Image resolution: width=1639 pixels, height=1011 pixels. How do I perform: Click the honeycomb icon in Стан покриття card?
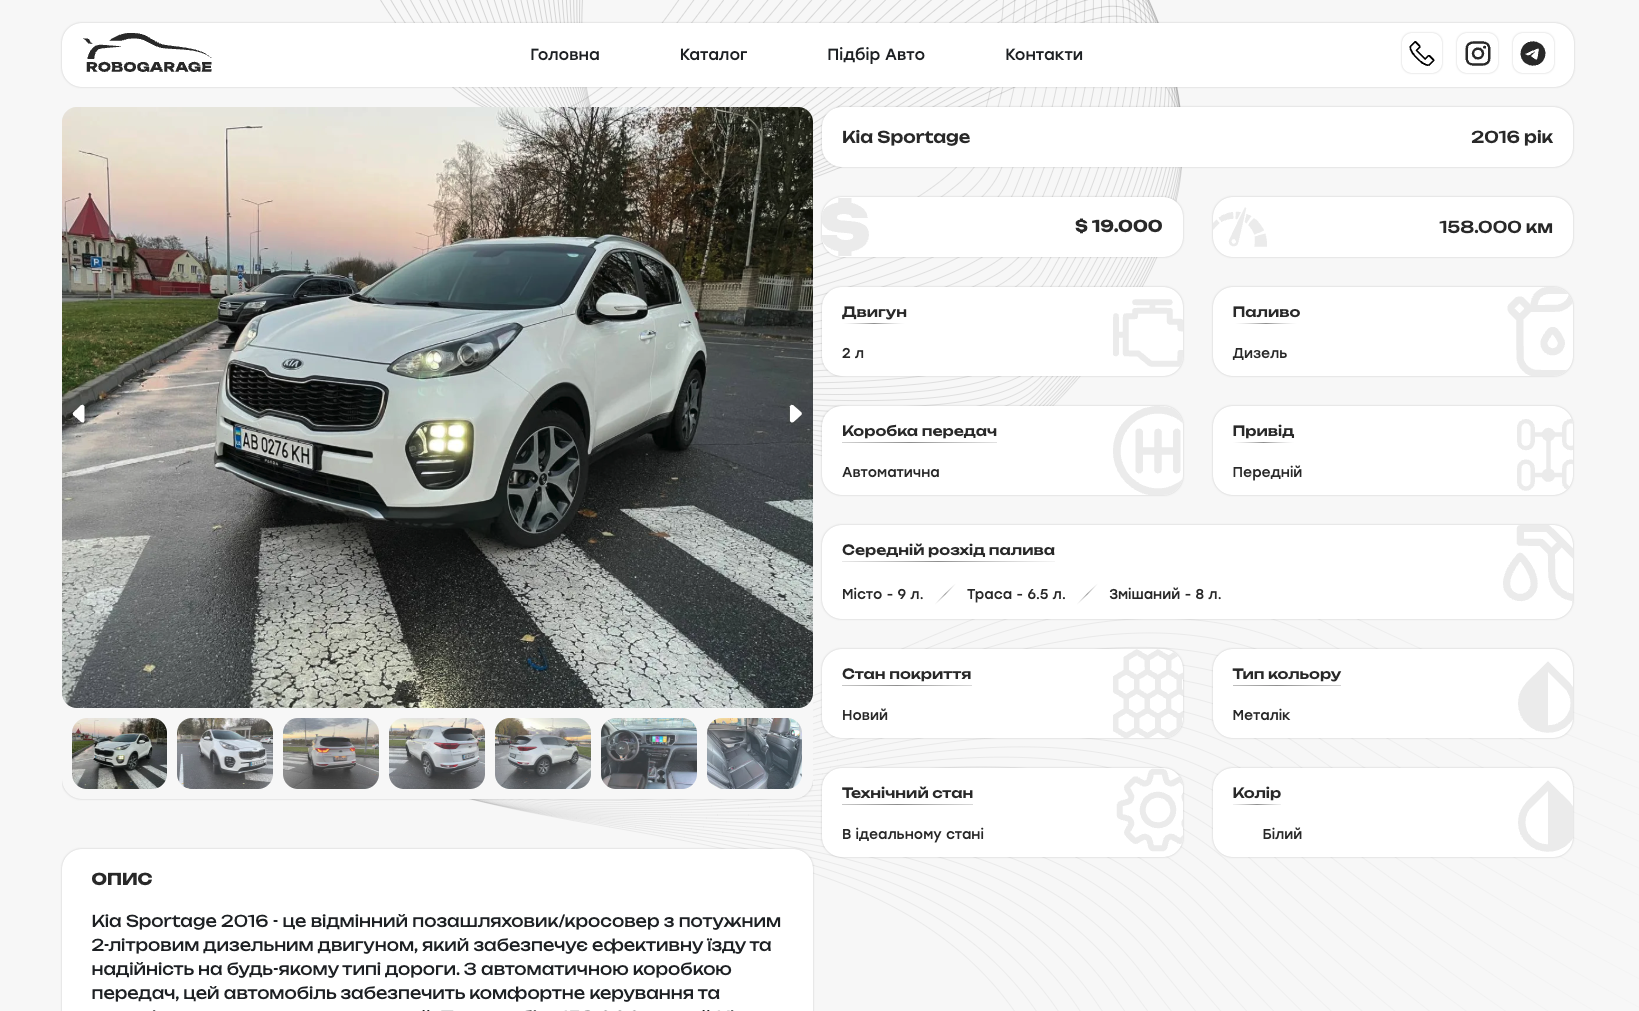1147,693
